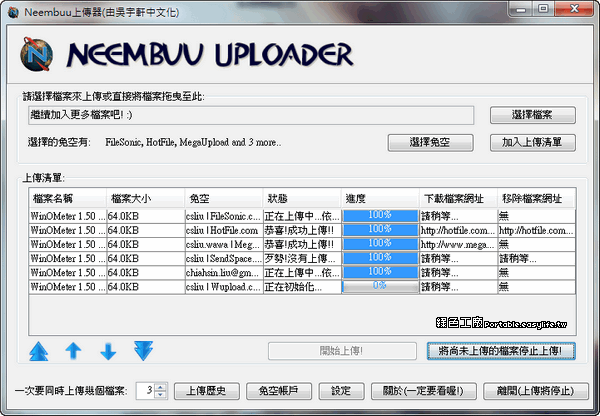Click the 檔案名稱 column header
Screen dimensions: 600x416
coord(68,199)
